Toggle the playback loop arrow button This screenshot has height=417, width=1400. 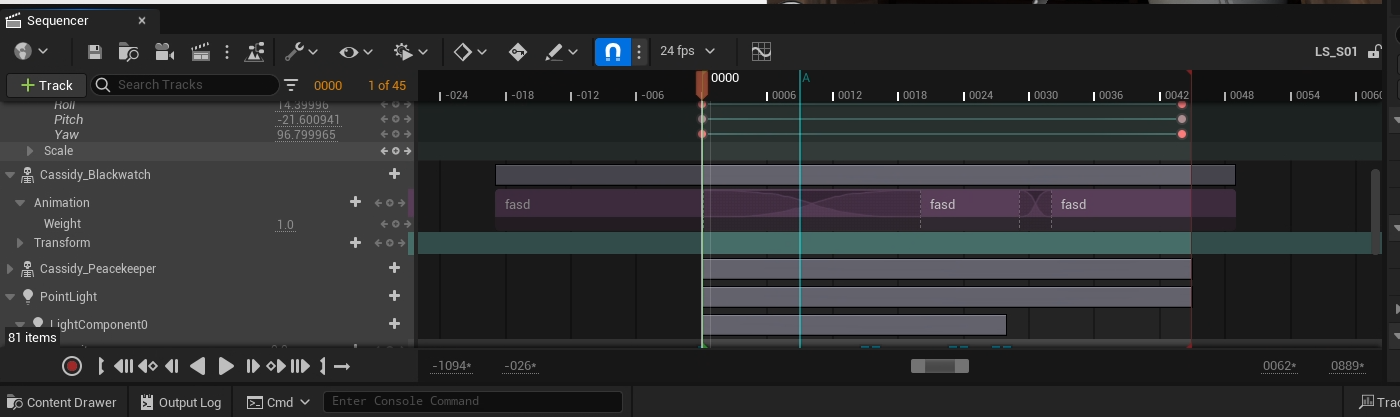point(341,366)
